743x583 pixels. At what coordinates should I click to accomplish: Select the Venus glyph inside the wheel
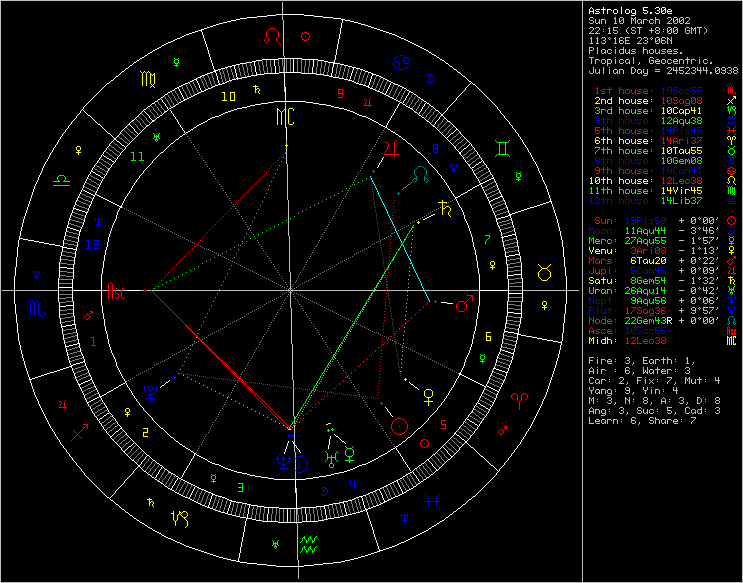click(429, 395)
